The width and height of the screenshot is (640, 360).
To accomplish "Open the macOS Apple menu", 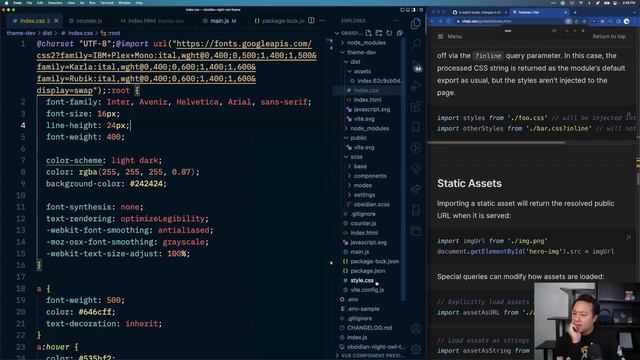I will pyautogui.click(x=7, y=3).
